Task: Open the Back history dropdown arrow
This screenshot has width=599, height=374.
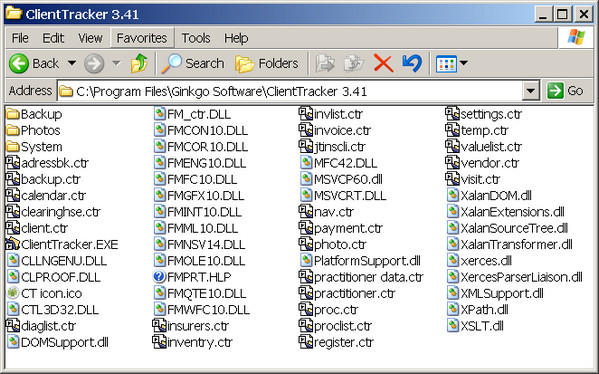Action: (x=71, y=63)
